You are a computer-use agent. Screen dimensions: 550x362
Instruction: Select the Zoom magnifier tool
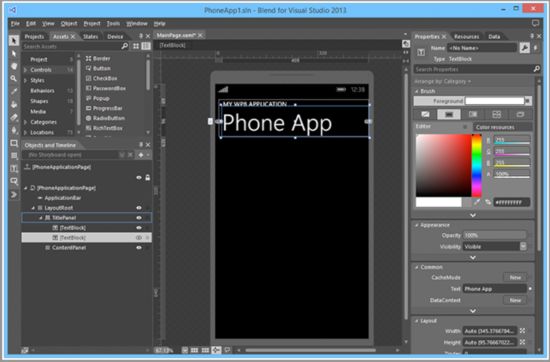pyautogui.click(x=14, y=79)
